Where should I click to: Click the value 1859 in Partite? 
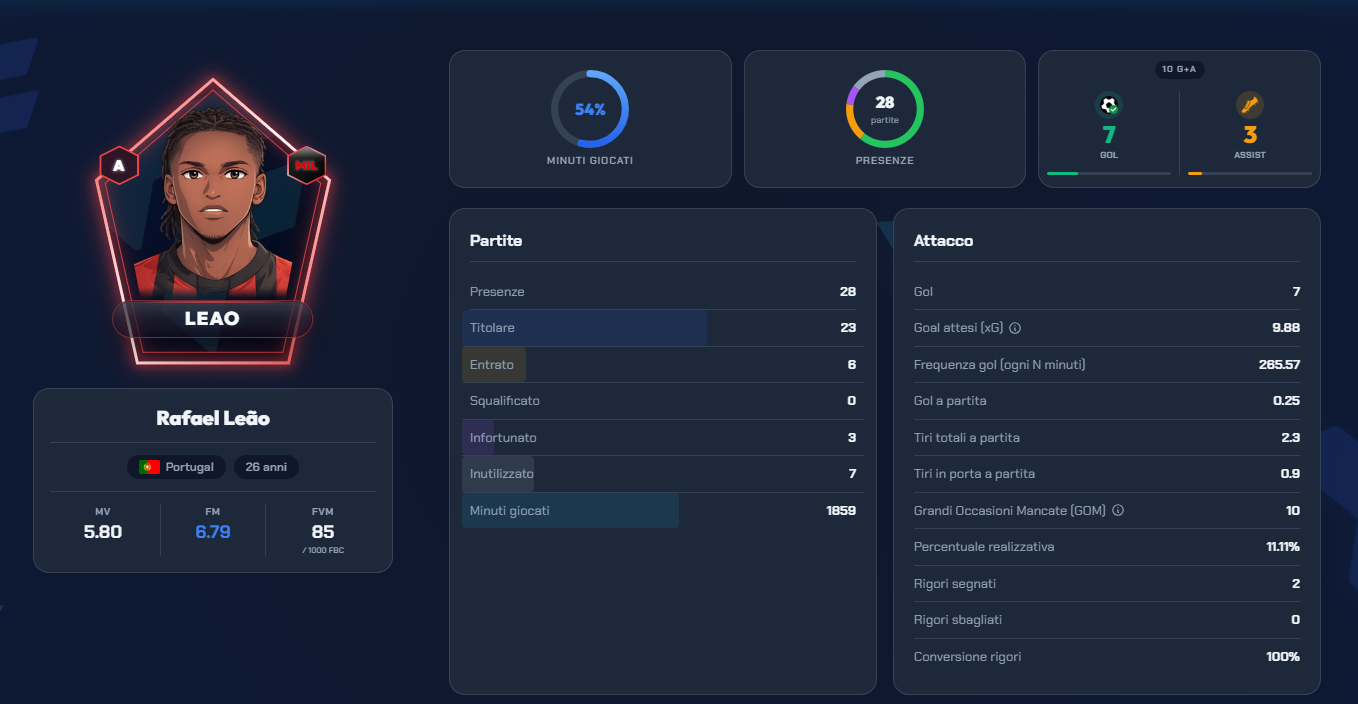point(841,510)
